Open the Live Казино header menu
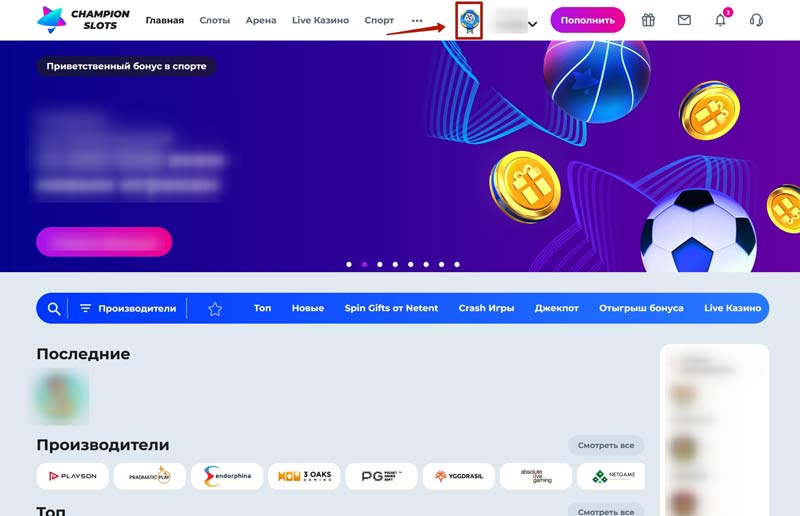 point(320,20)
